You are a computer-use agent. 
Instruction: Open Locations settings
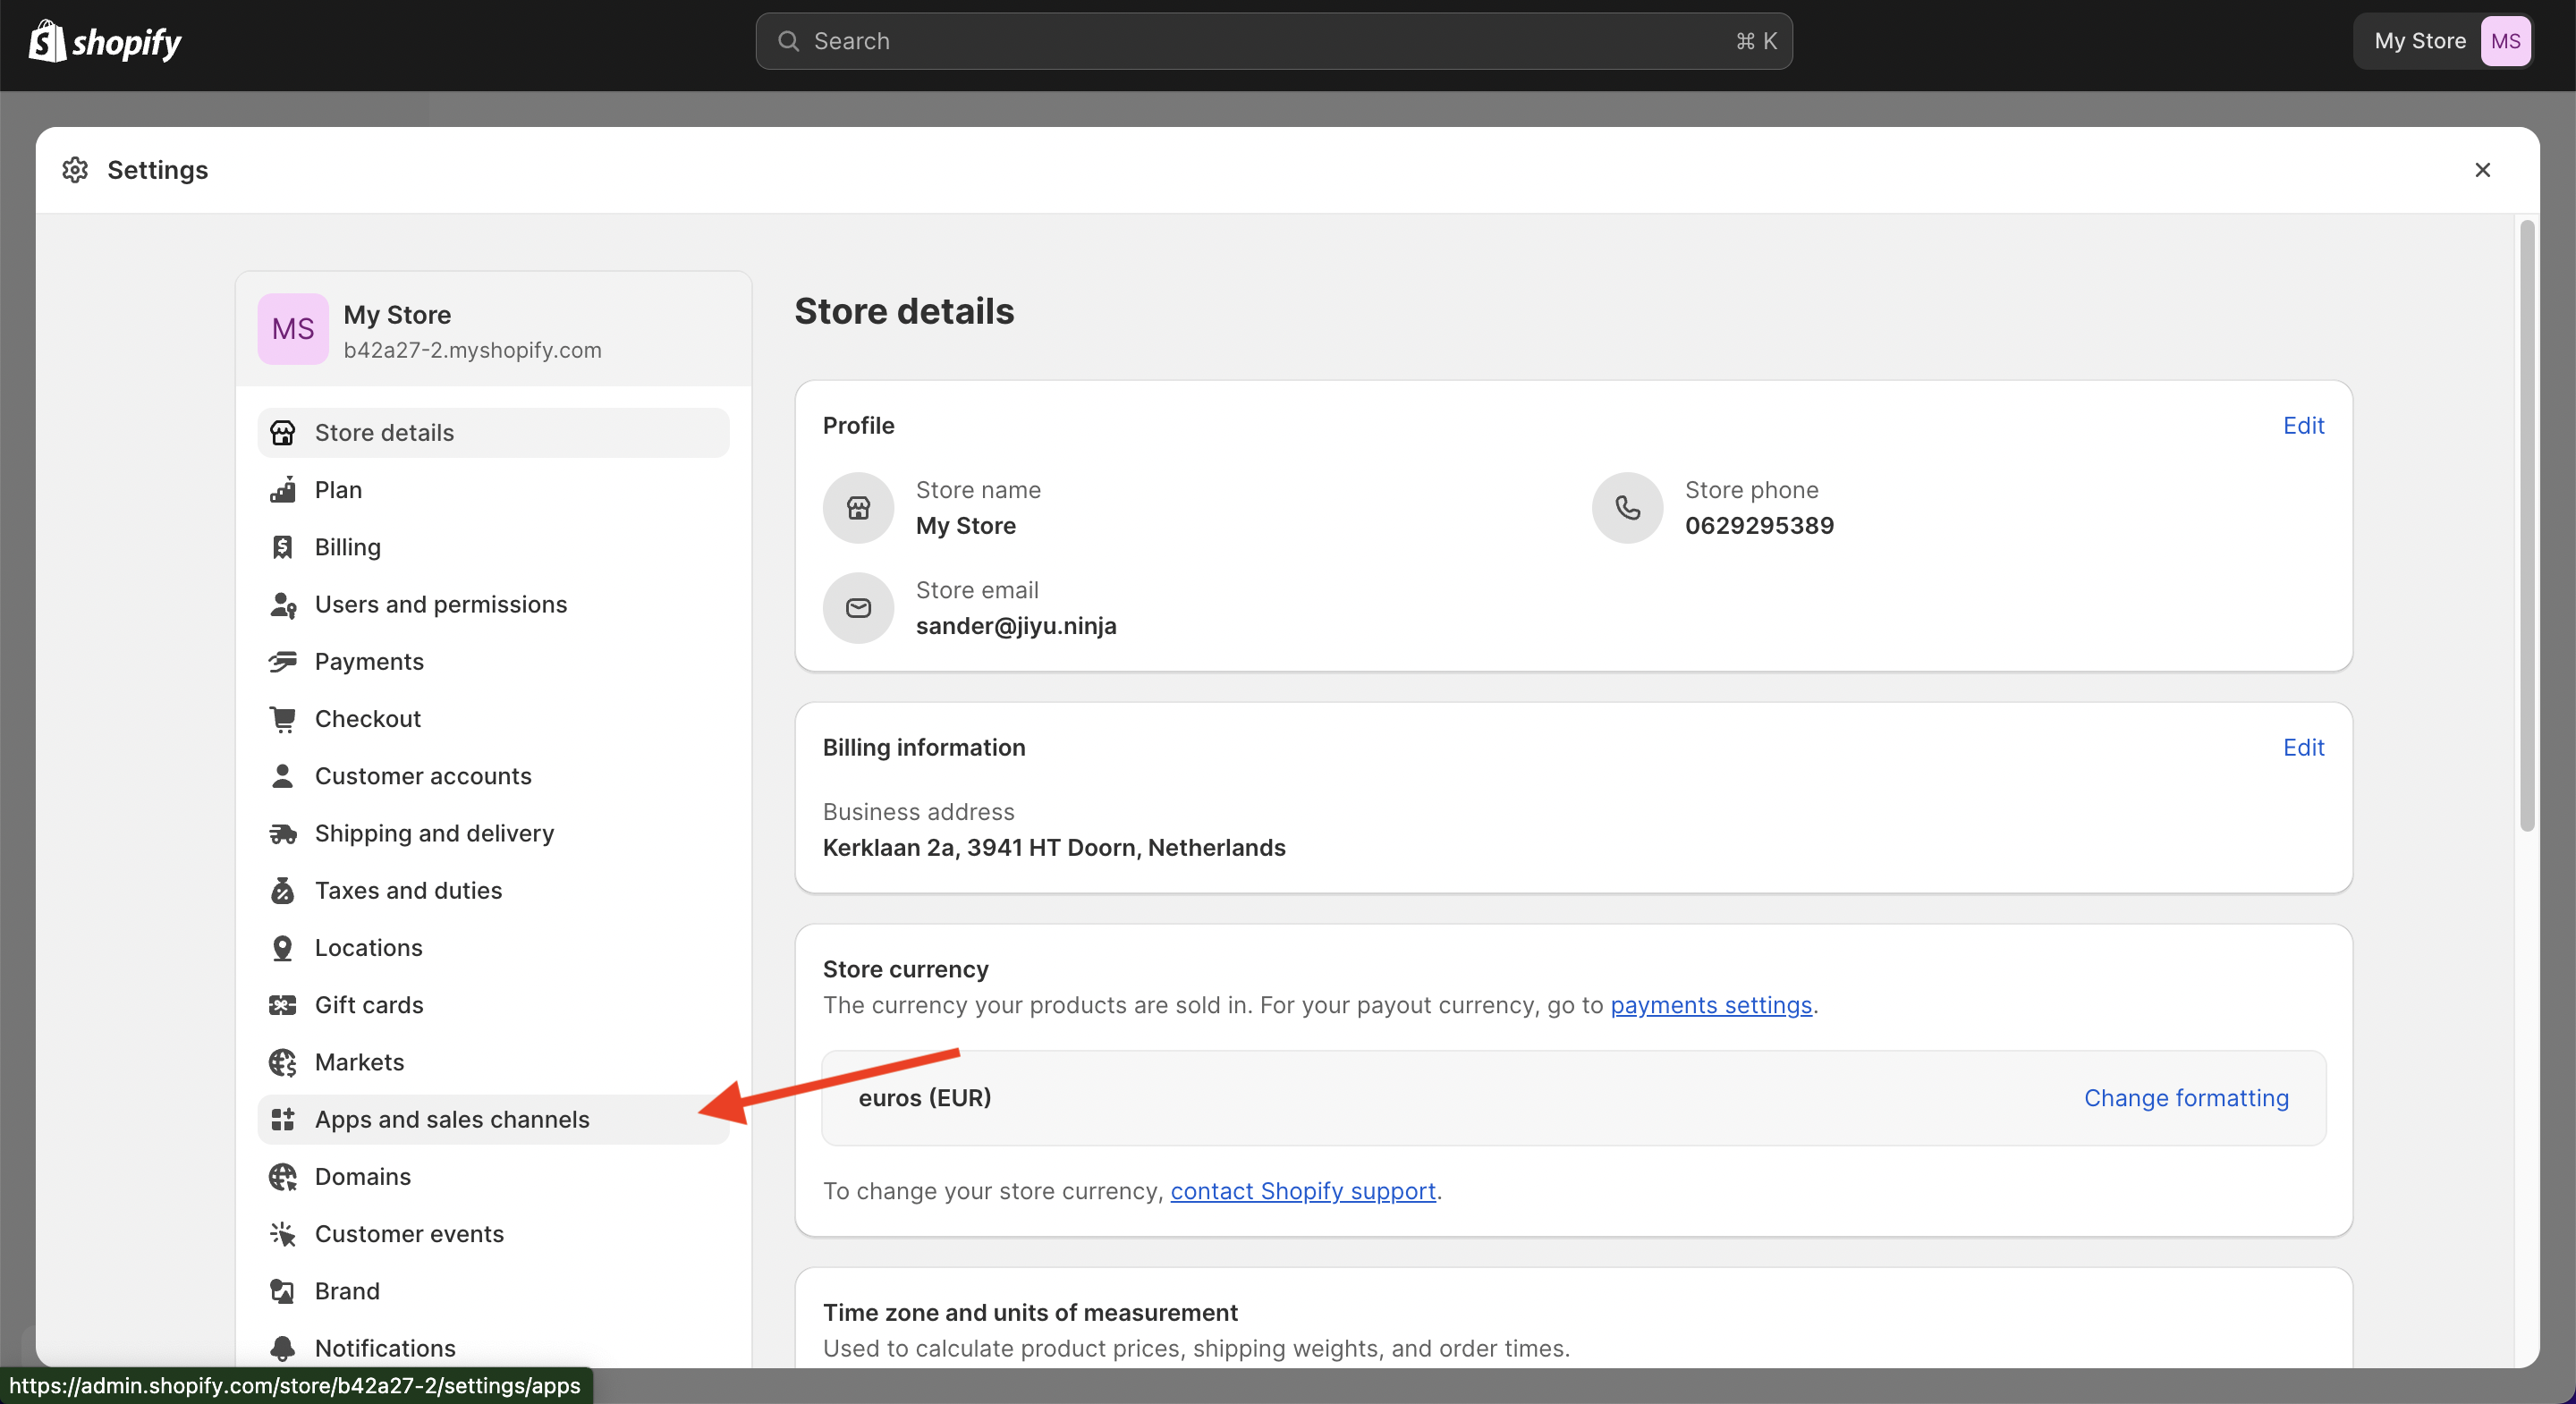493,948
